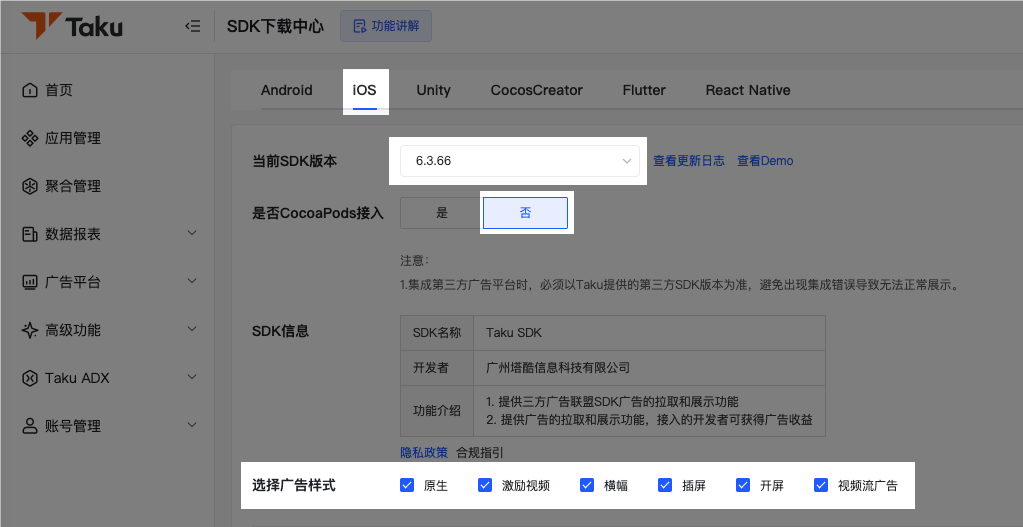The width and height of the screenshot is (1023, 527).
Task: Click the 当前SDK版本 label
Action: (x=294, y=161)
